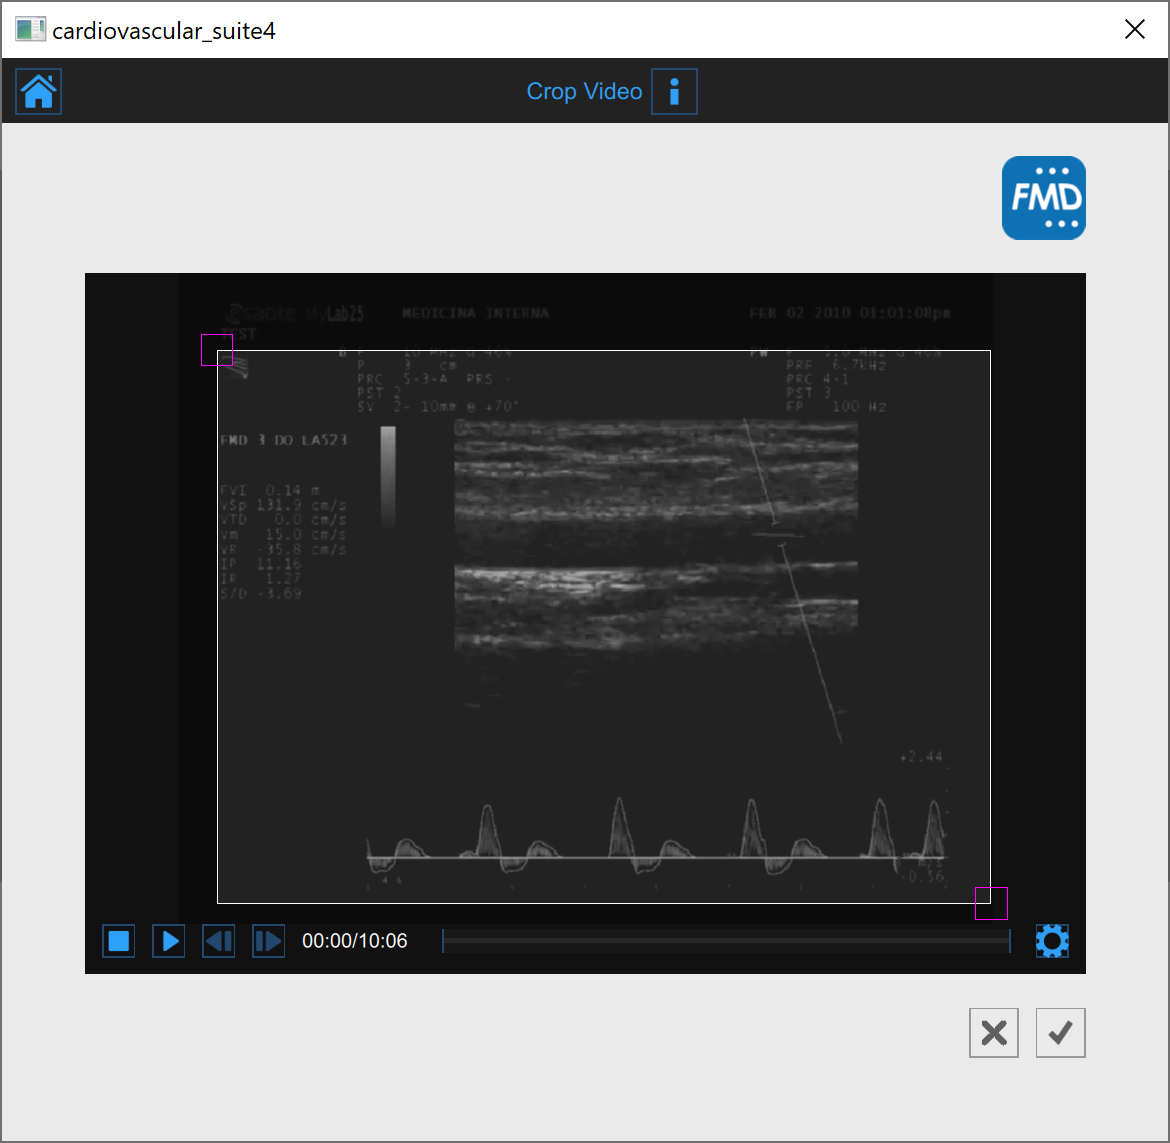Click the video timeline seek bar
1170x1143 pixels.
click(x=725, y=941)
